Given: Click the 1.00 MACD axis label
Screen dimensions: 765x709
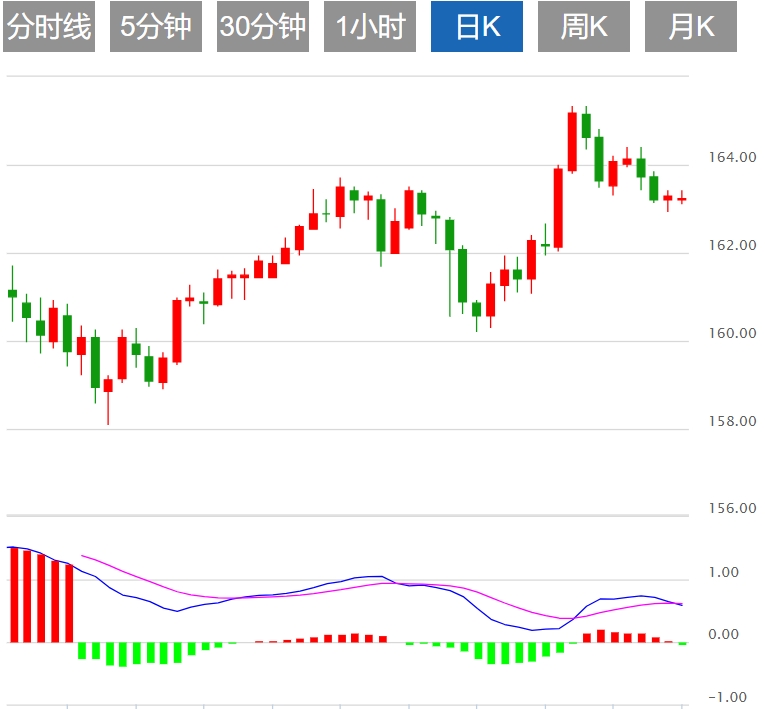Looking at the screenshot, I should [x=724, y=572].
